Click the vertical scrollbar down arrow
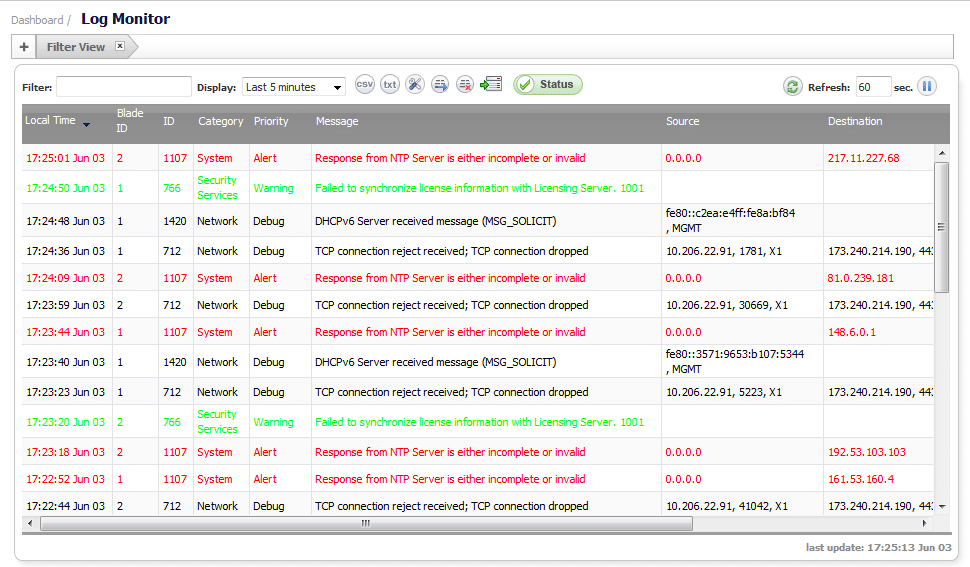970x567 pixels. (942, 506)
